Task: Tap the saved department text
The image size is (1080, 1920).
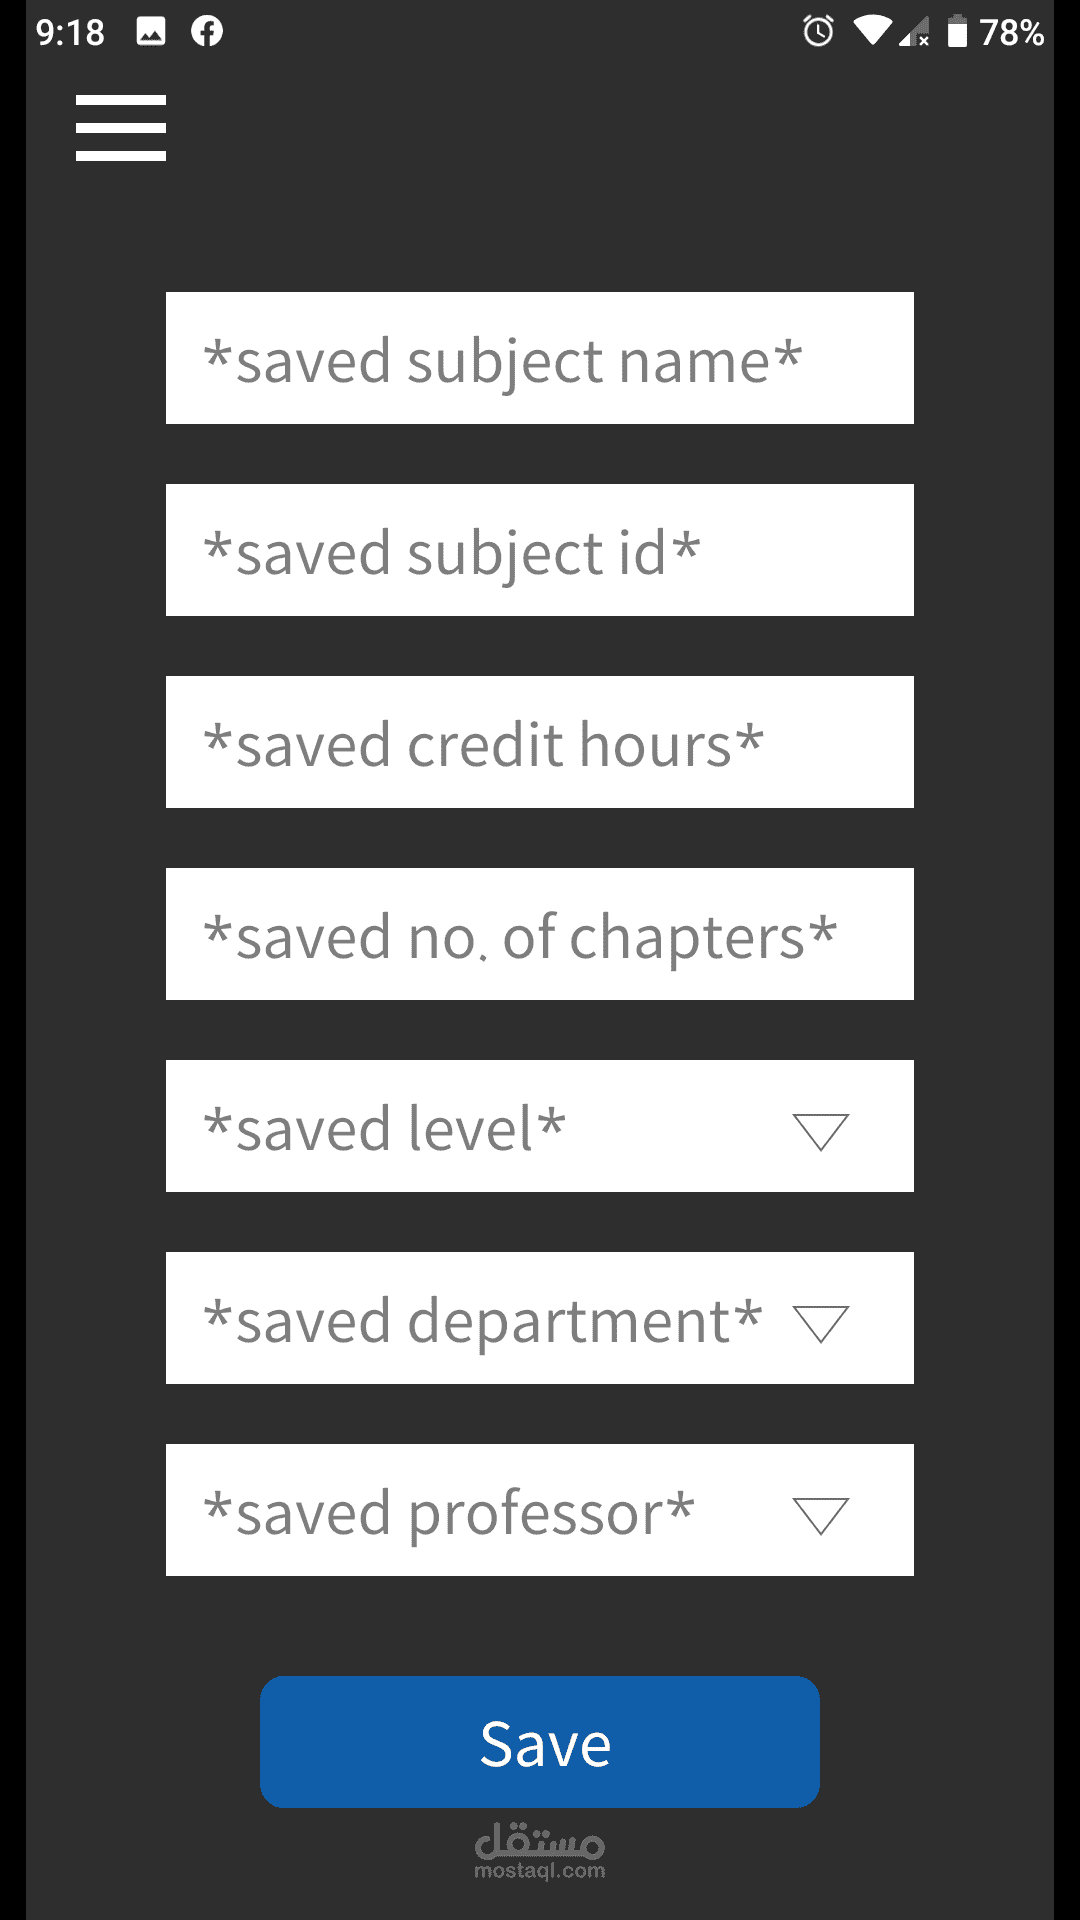Action: pos(483,1320)
